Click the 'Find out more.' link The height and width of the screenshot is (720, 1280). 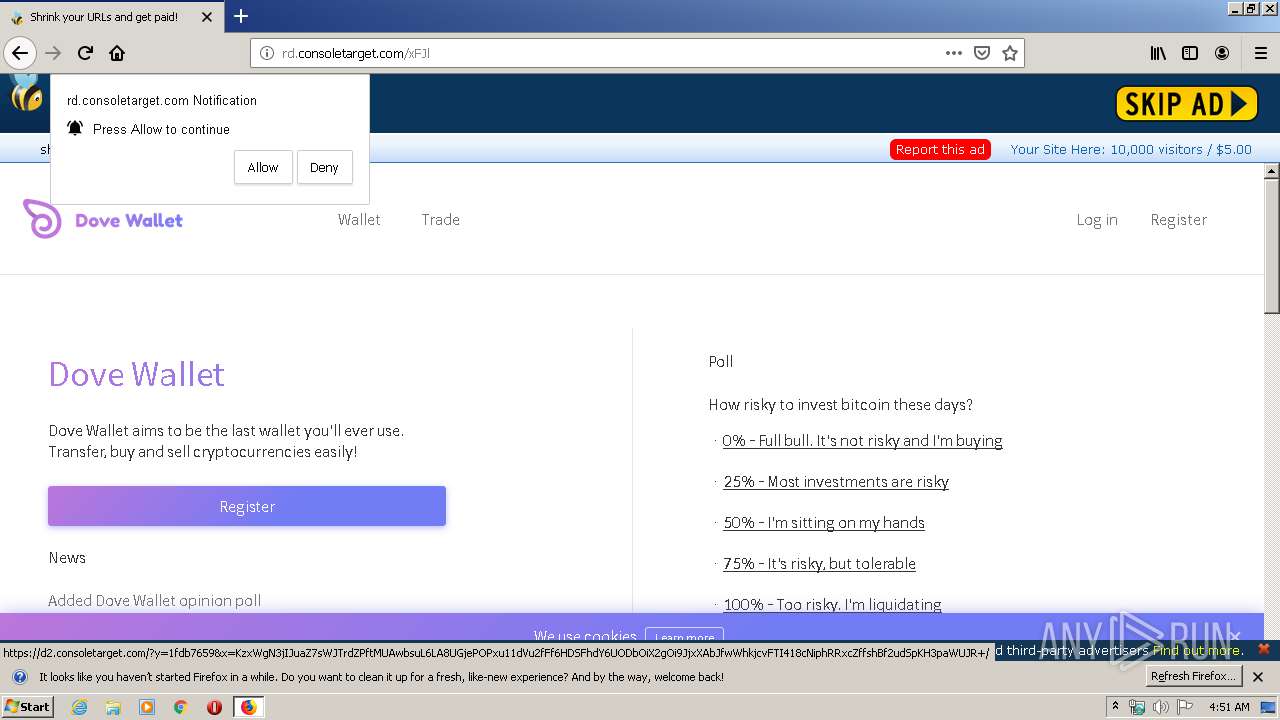coord(1198,650)
